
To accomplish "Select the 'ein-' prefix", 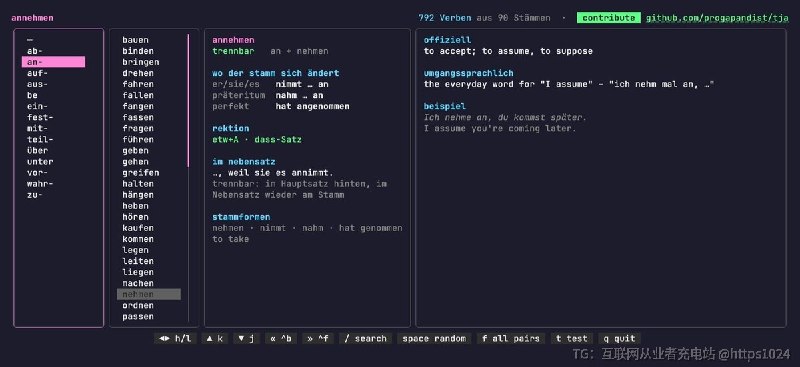I will [x=37, y=106].
